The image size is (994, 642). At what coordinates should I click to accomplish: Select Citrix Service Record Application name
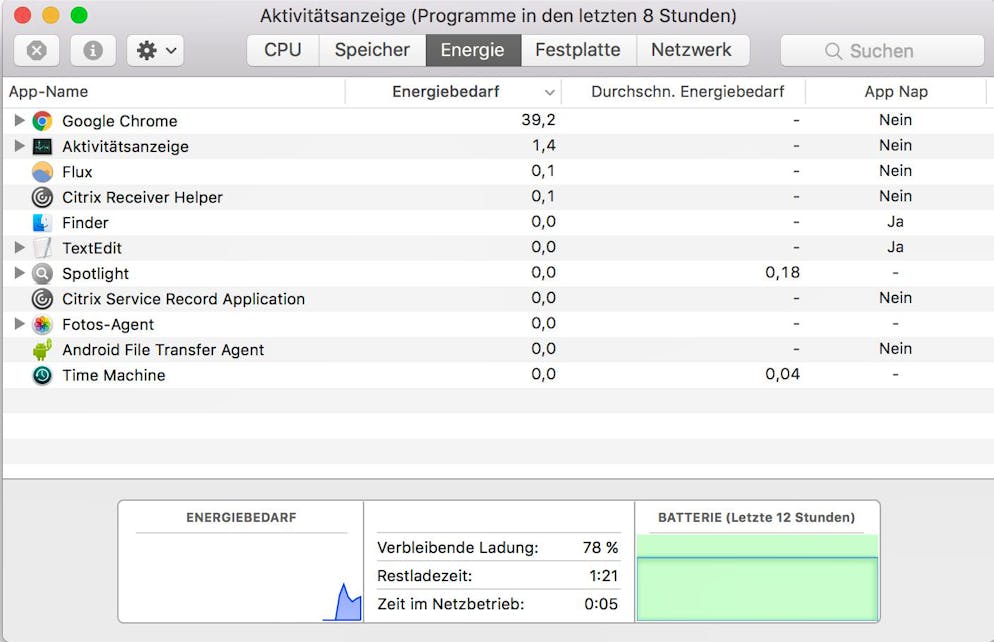point(184,299)
